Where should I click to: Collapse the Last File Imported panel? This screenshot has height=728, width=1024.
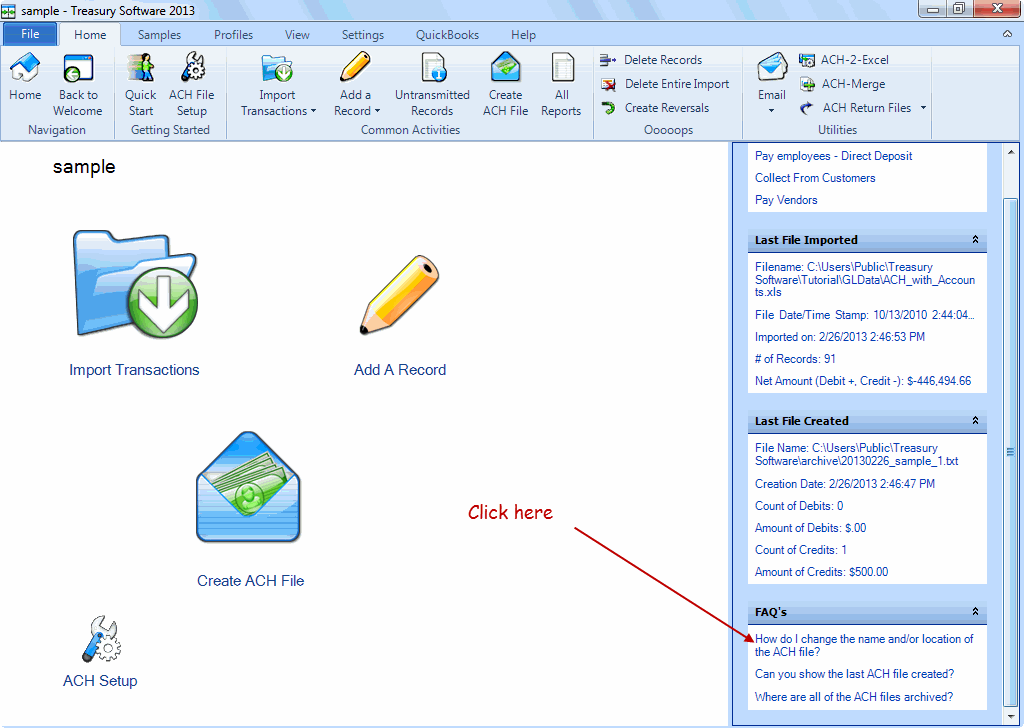(975, 240)
